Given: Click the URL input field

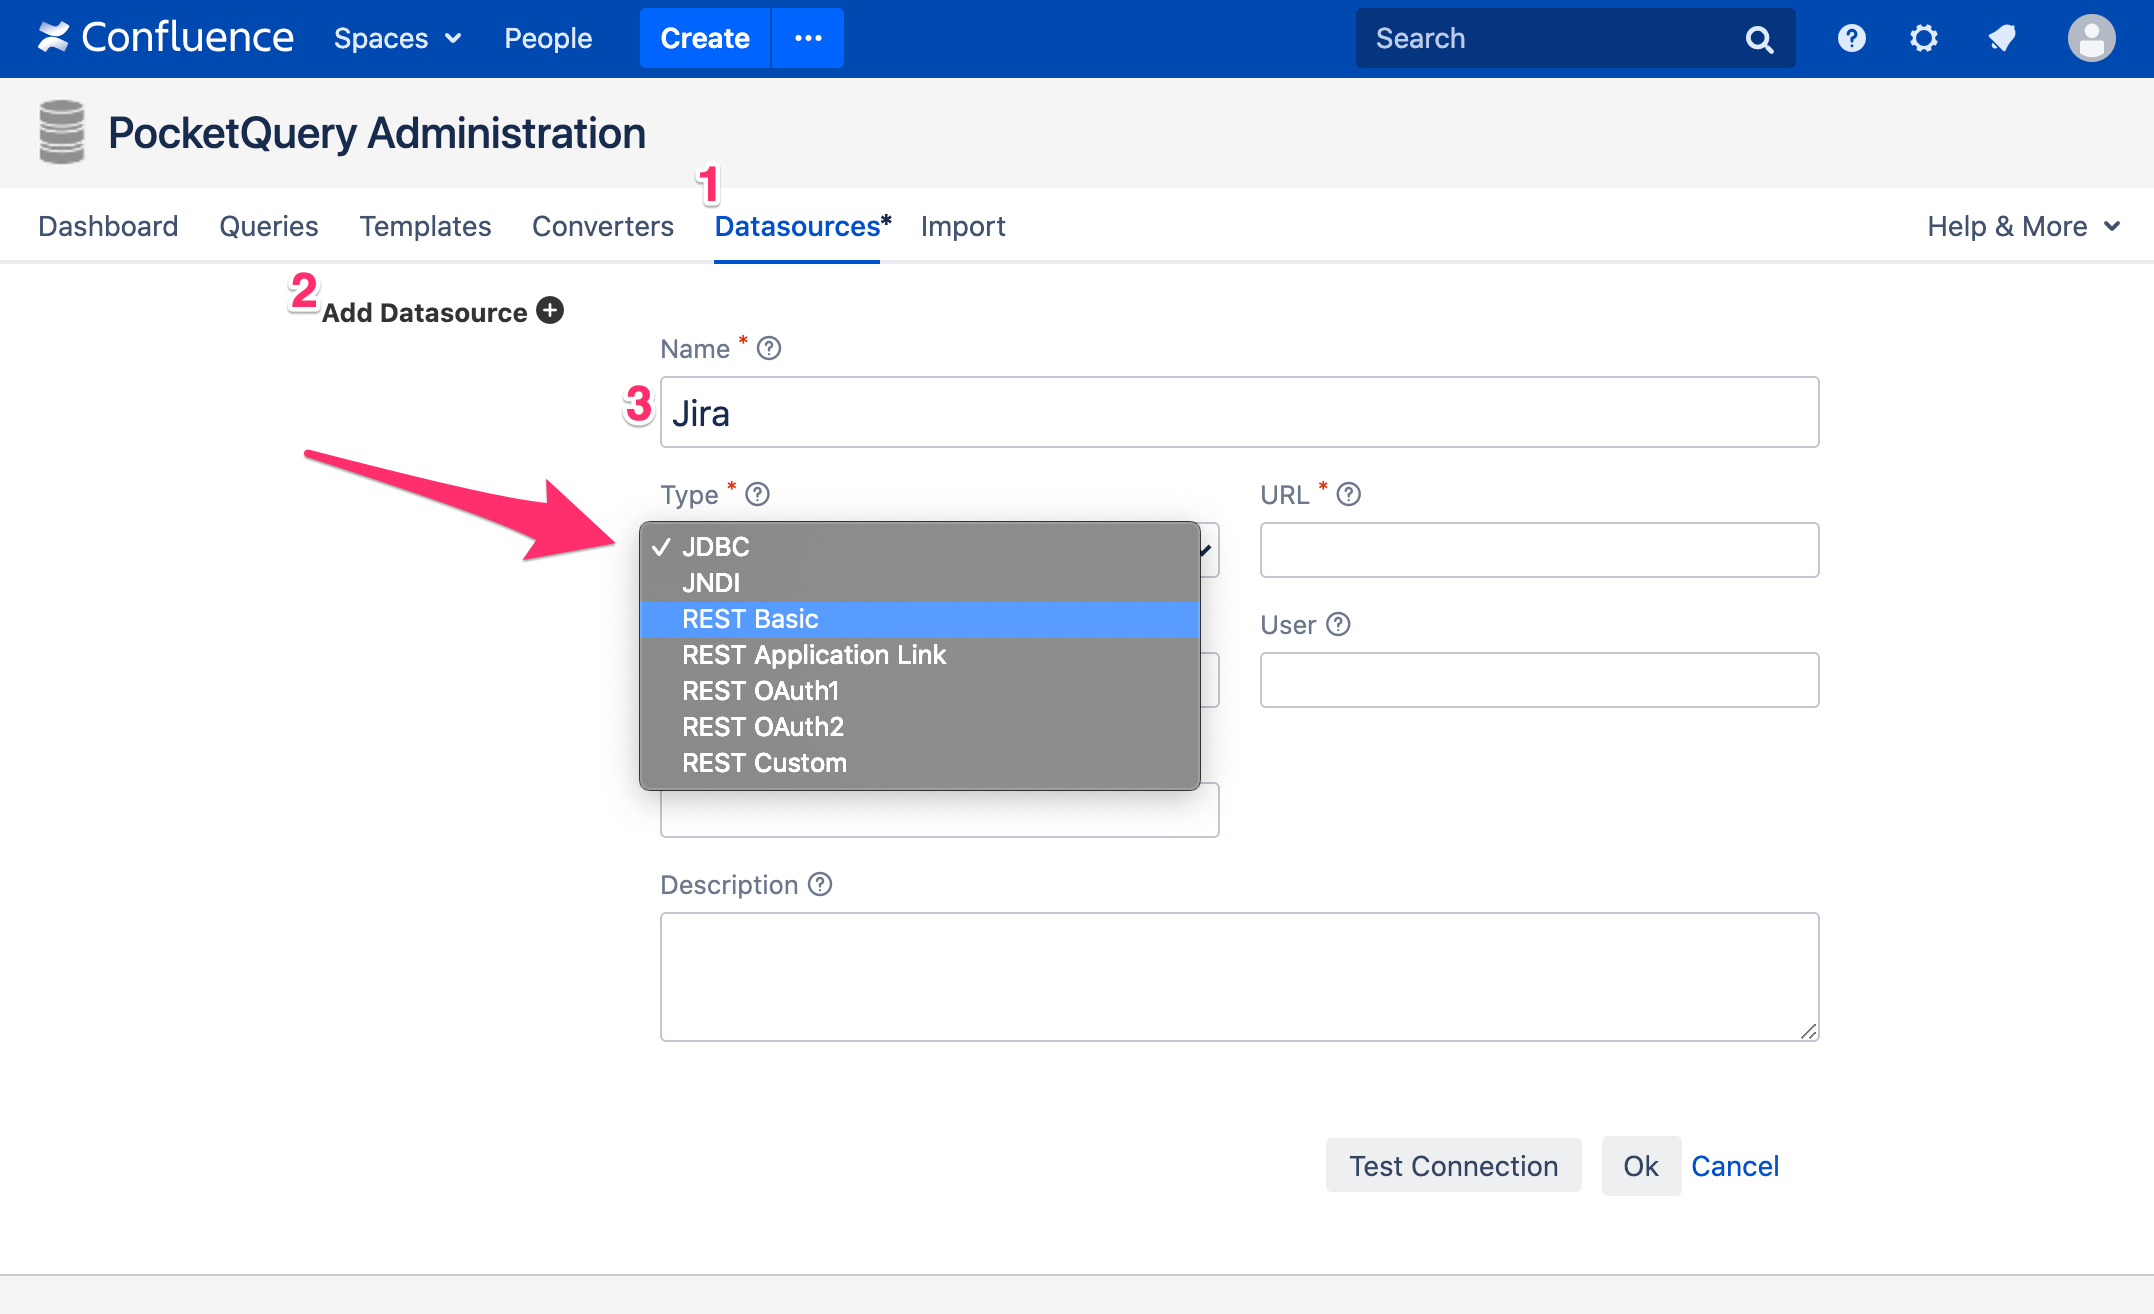Looking at the screenshot, I should (1539, 550).
